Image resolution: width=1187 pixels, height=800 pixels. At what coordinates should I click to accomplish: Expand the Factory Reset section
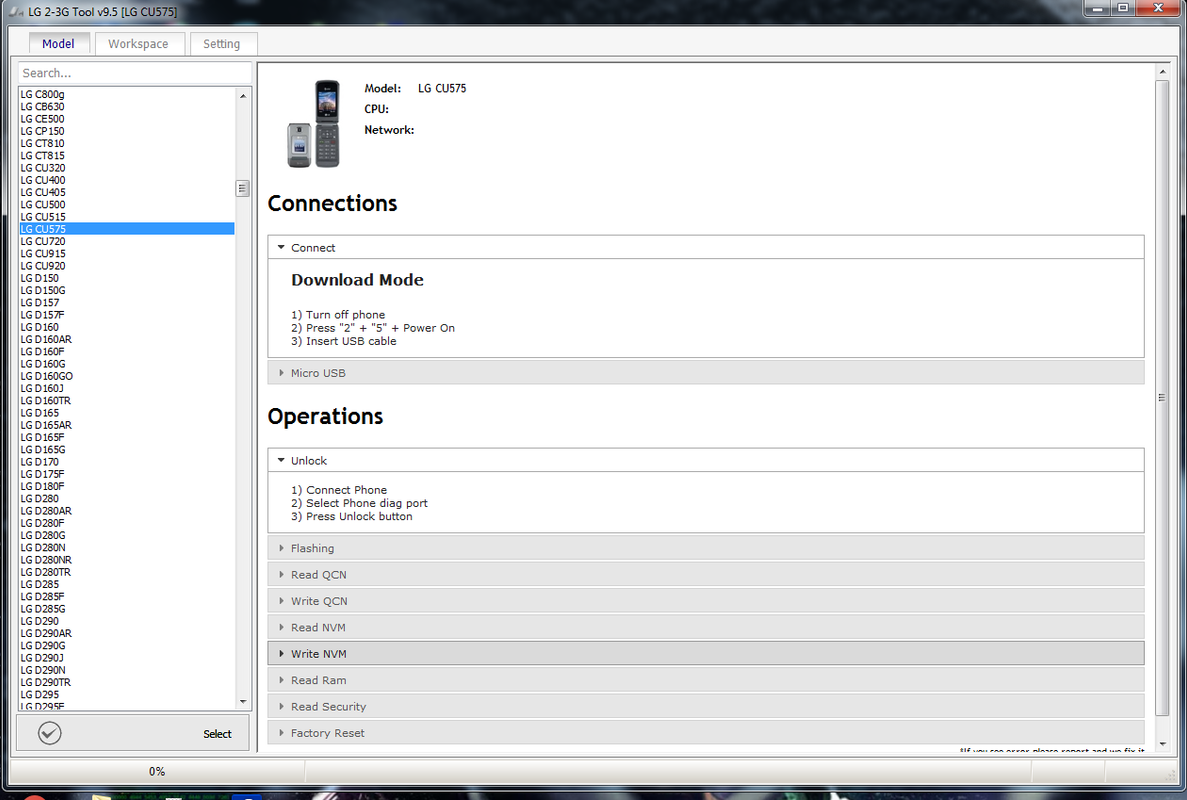(706, 733)
